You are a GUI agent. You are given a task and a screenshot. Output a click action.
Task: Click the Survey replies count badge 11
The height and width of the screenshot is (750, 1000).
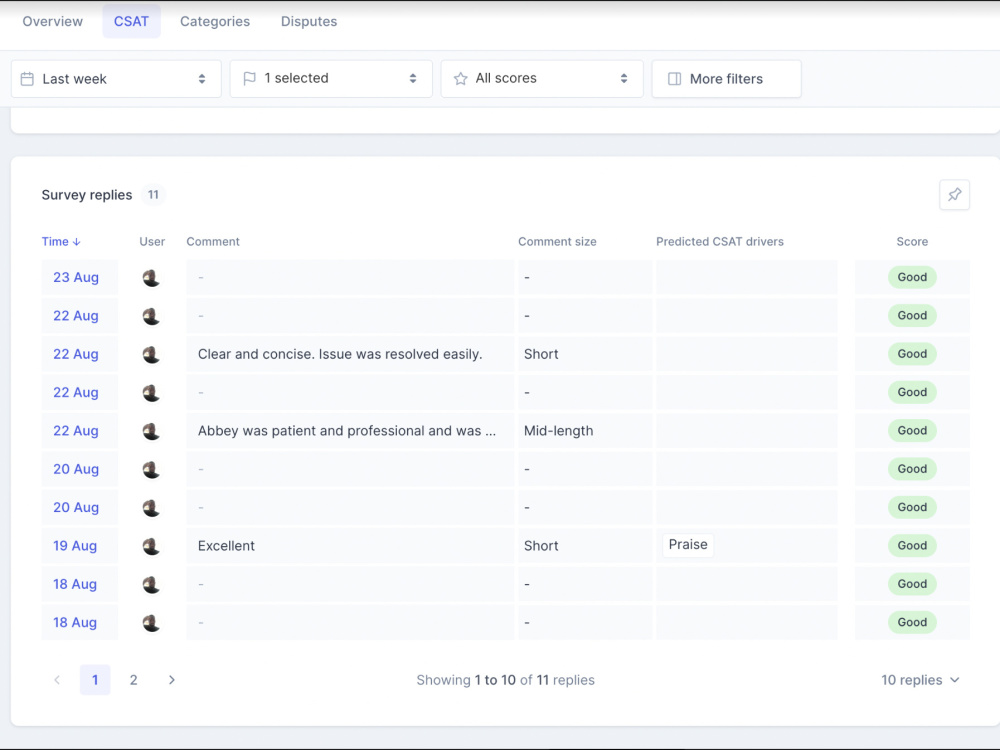pyautogui.click(x=153, y=195)
